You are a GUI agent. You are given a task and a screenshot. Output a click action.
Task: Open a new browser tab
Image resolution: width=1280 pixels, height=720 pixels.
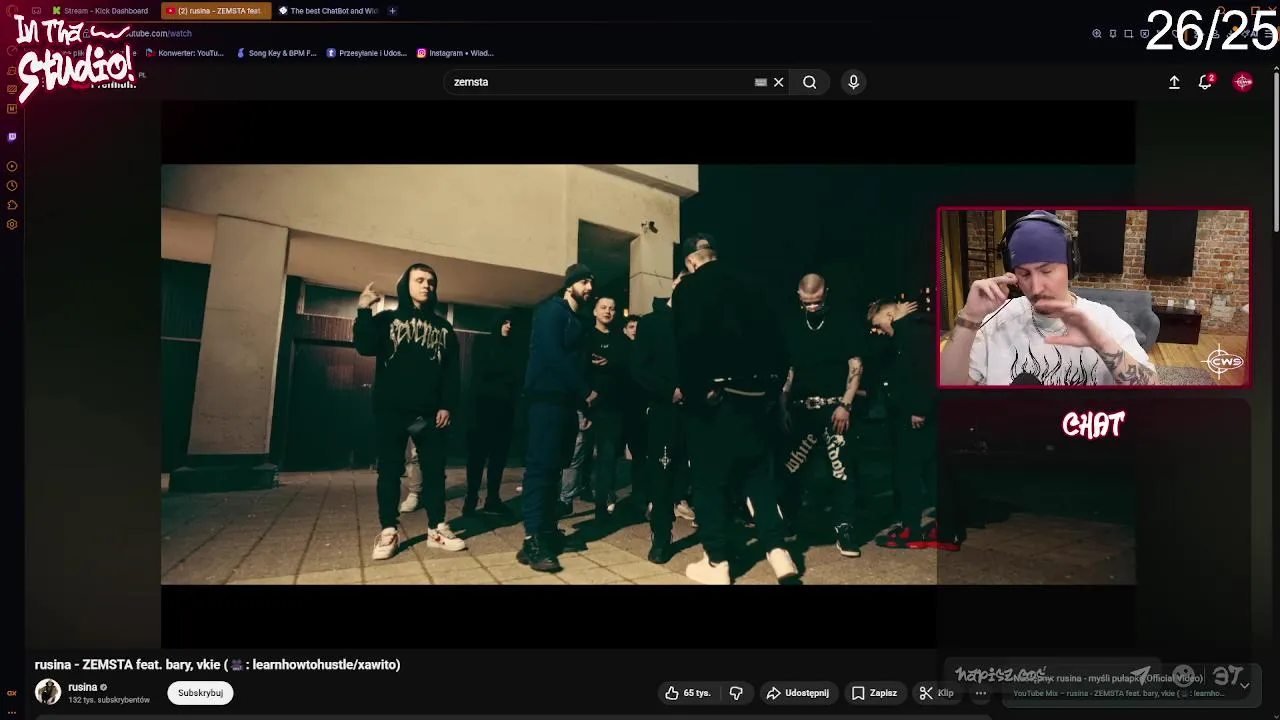(x=392, y=11)
